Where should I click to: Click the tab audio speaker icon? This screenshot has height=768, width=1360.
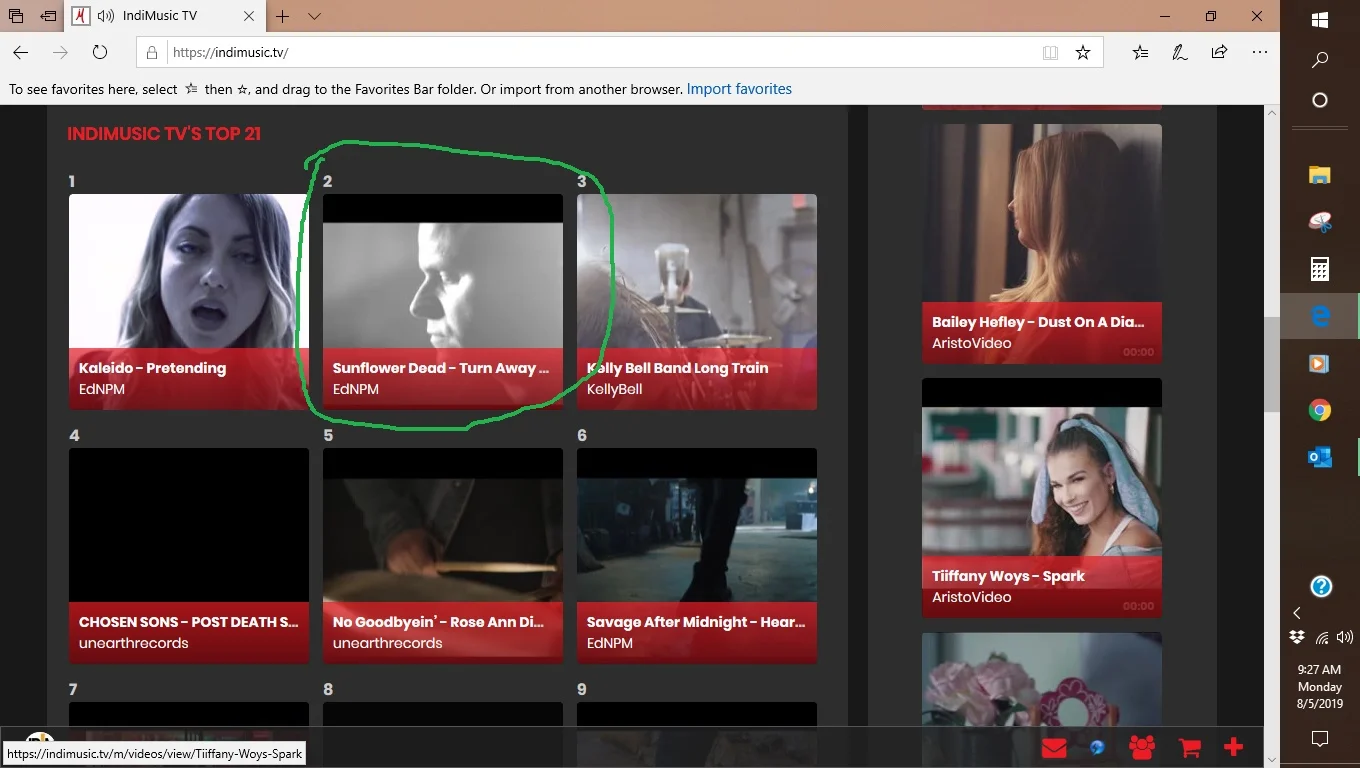click(106, 16)
